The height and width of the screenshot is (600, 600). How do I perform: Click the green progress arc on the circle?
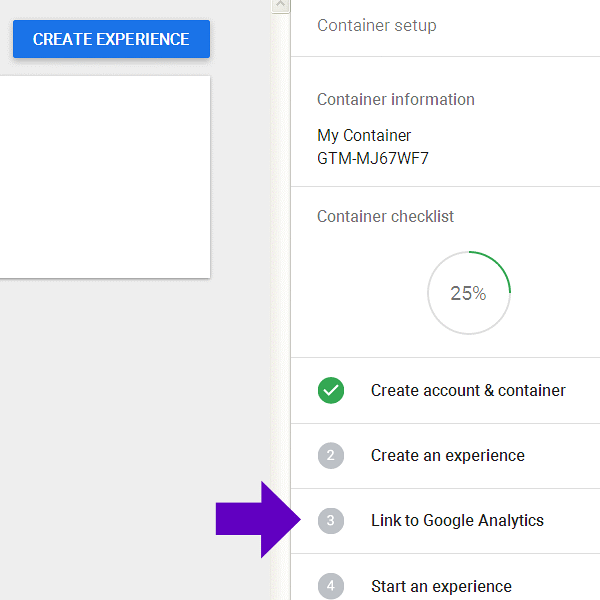click(502, 268)
